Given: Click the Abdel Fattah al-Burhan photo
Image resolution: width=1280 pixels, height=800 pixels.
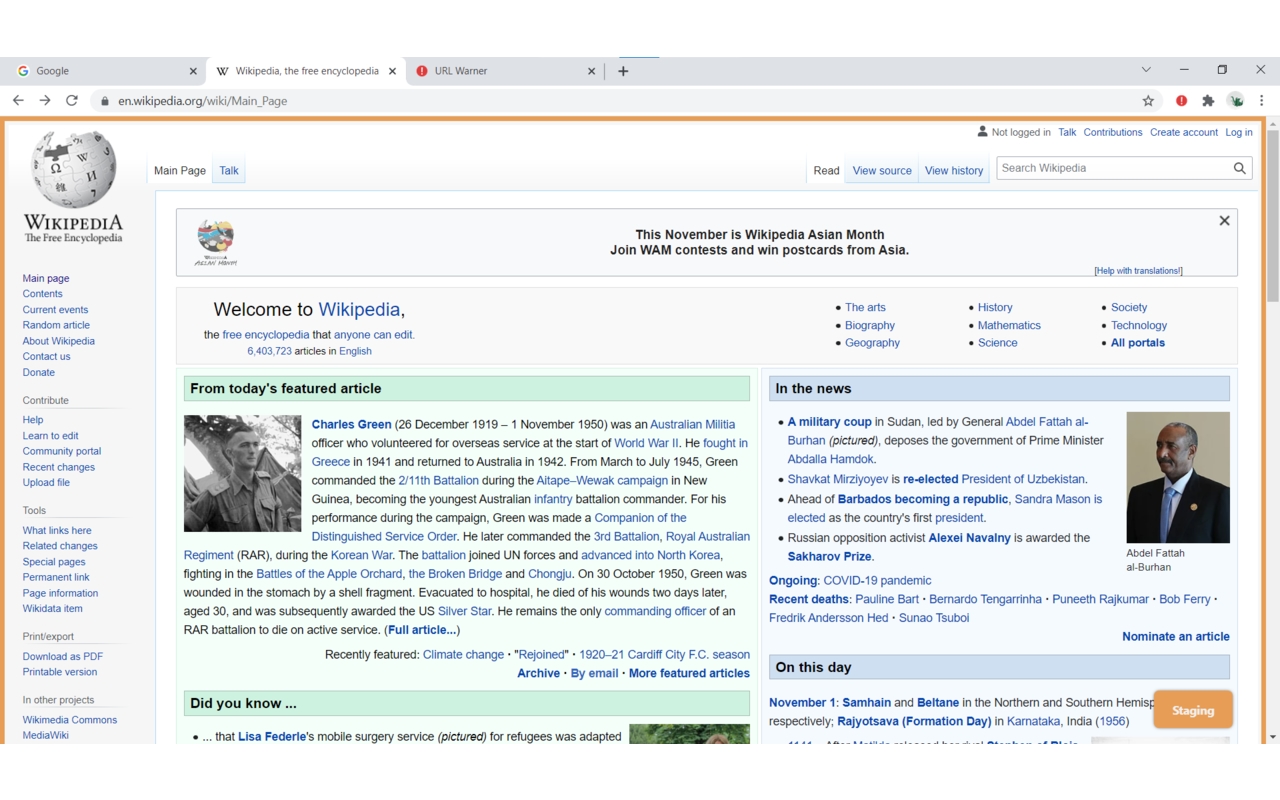Looking at the screenshot, I should point(1178,477).
